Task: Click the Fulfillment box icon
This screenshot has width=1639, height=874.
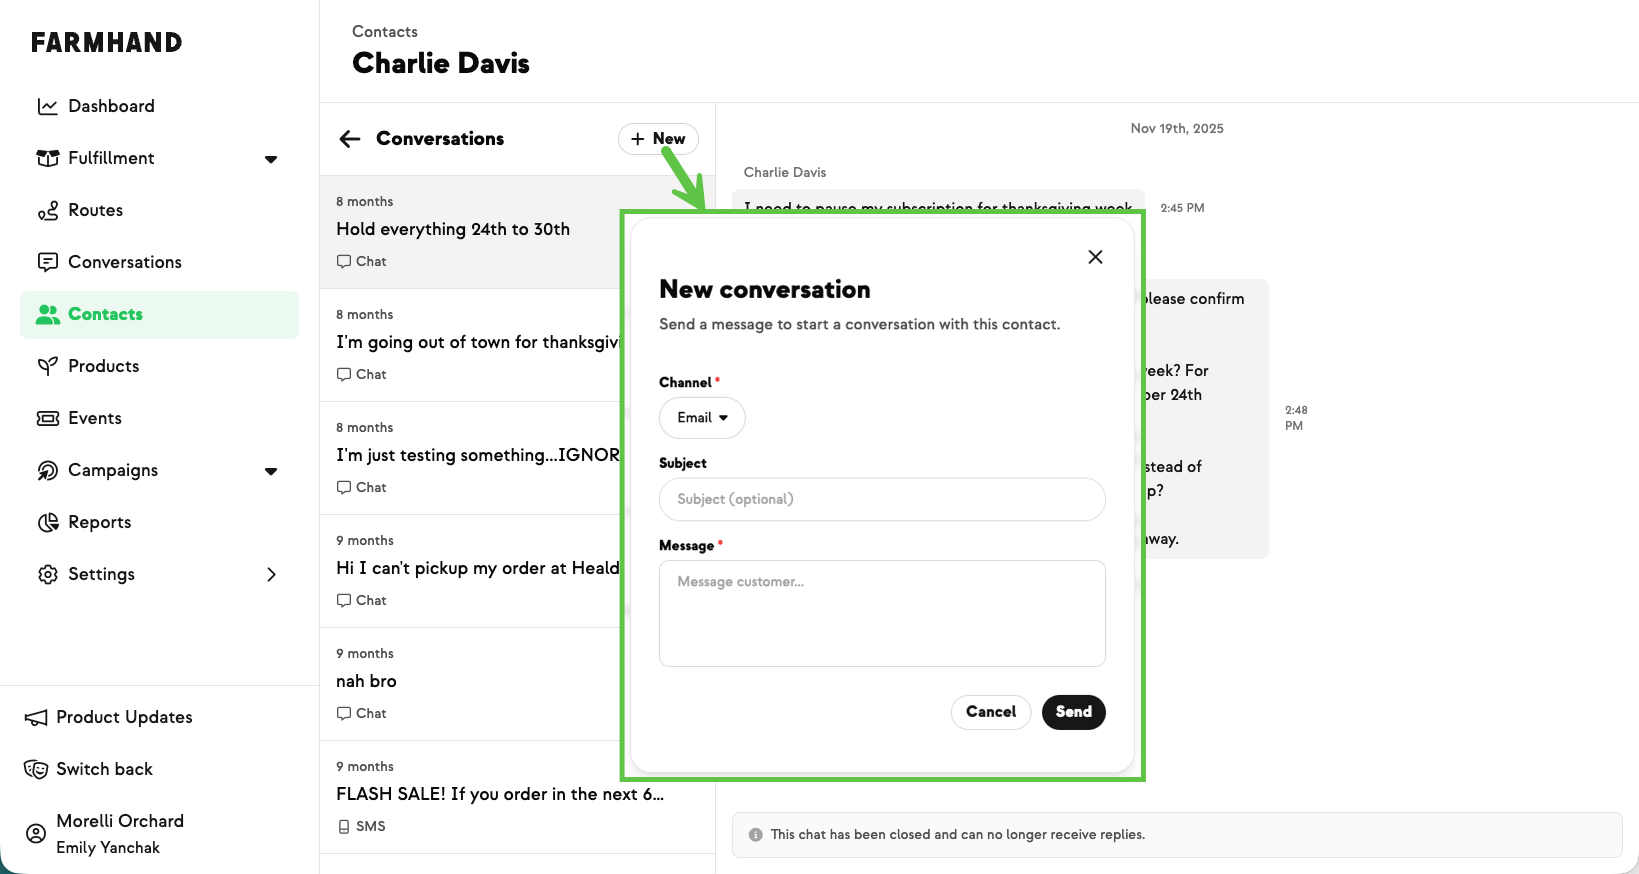Action: [47, 158]
